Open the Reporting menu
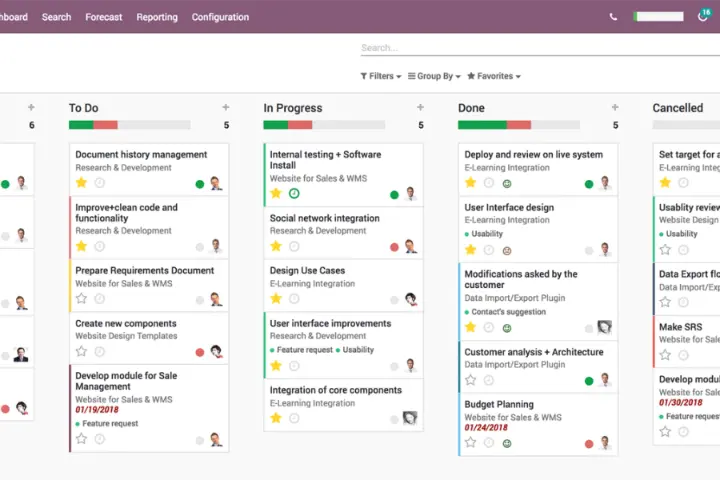The height and width of the screenshot is (480, 720). click(157, 17)
